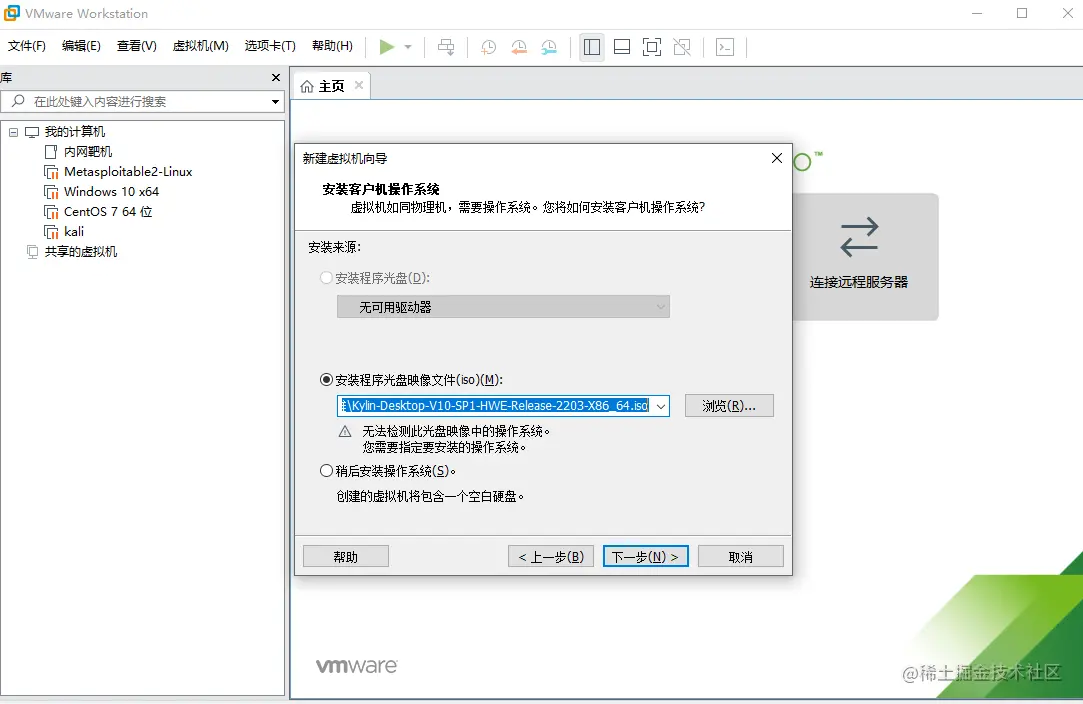Open the 文件(F) menu
The height and width of the screenshot is (704, 1083).
(26, 46)
